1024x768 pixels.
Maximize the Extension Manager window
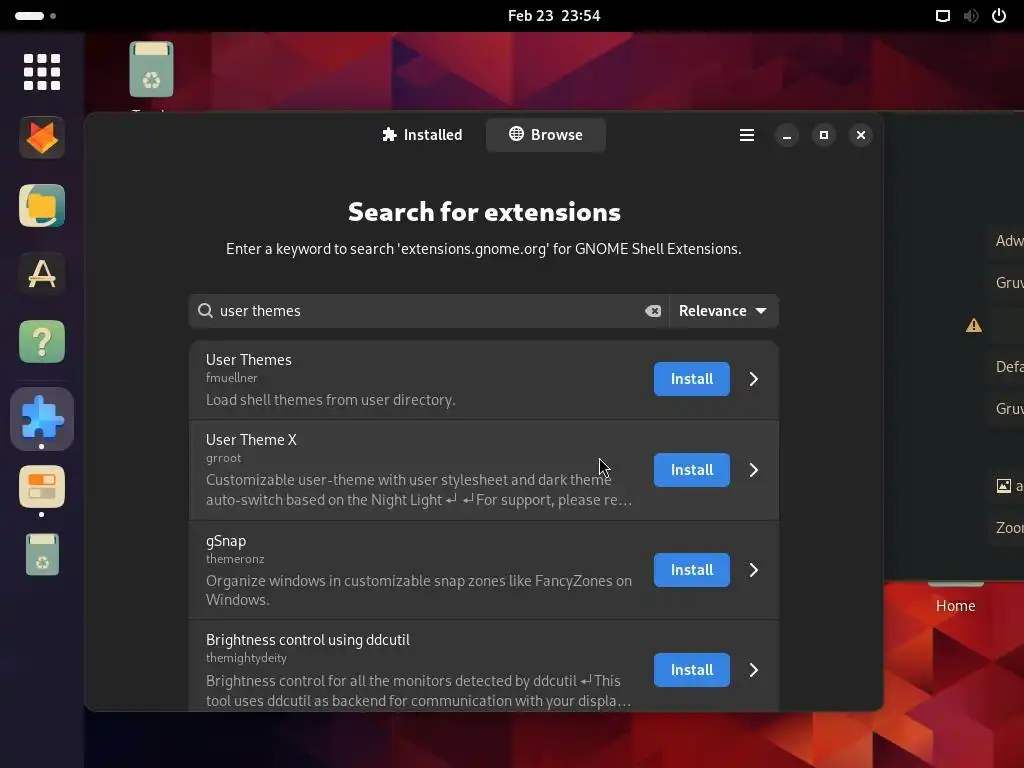(x=824, y=135)
